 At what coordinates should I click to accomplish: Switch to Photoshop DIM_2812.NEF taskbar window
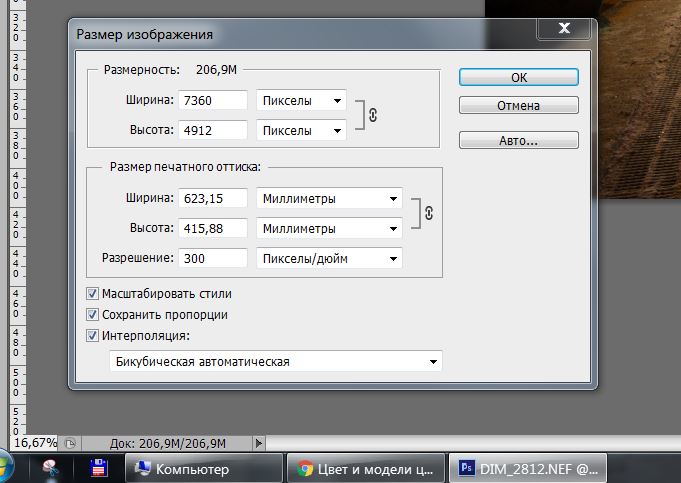click(x=528, y=469)
